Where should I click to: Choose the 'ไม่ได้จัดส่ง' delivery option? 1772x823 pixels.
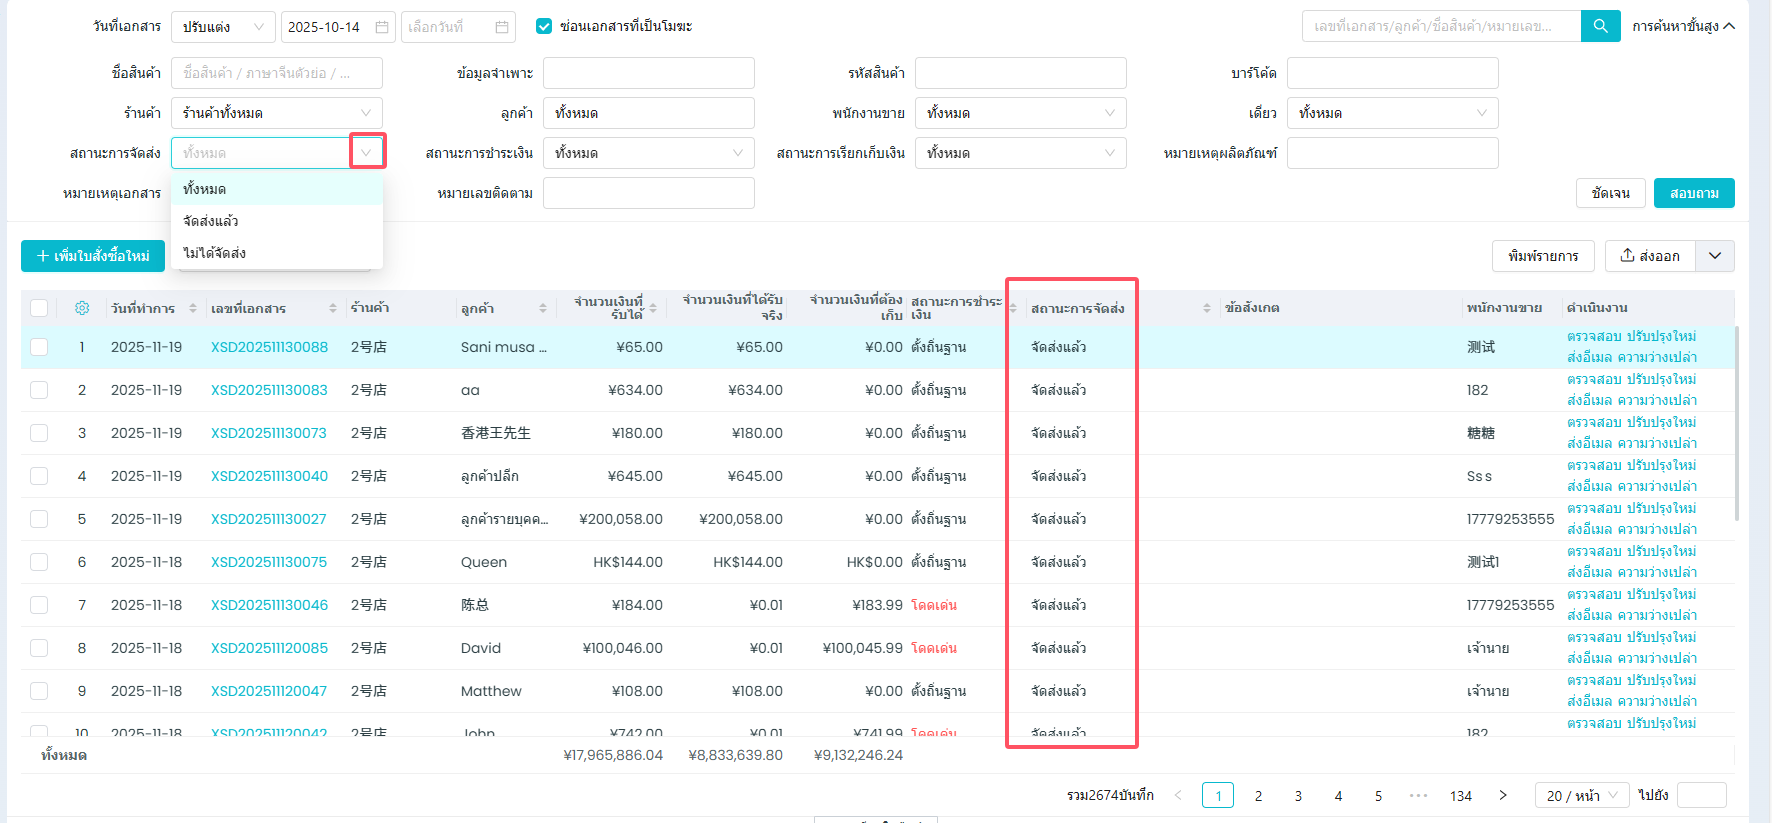pyautogui.click(x=214, y=253)
